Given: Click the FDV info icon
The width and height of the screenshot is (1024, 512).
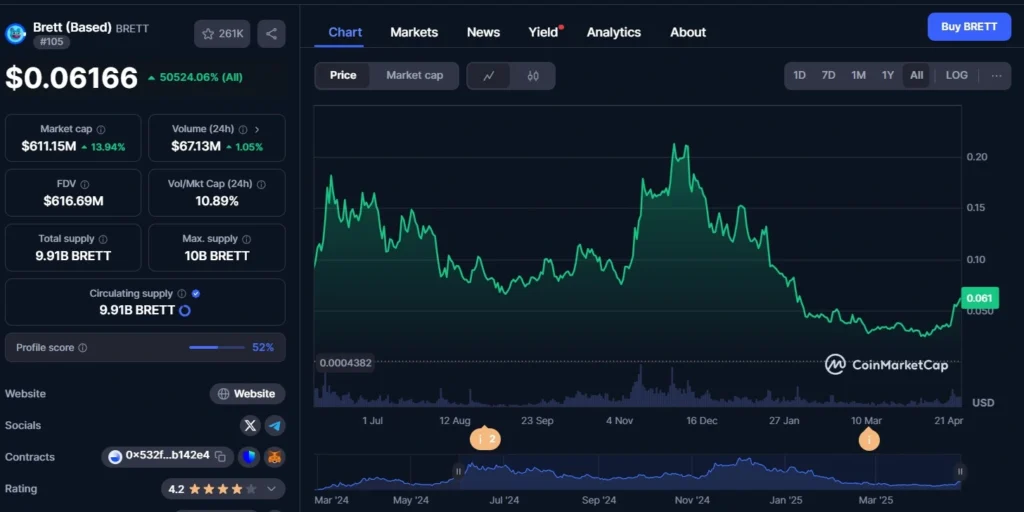Looking at the screenshot, I should pos(85,184).
